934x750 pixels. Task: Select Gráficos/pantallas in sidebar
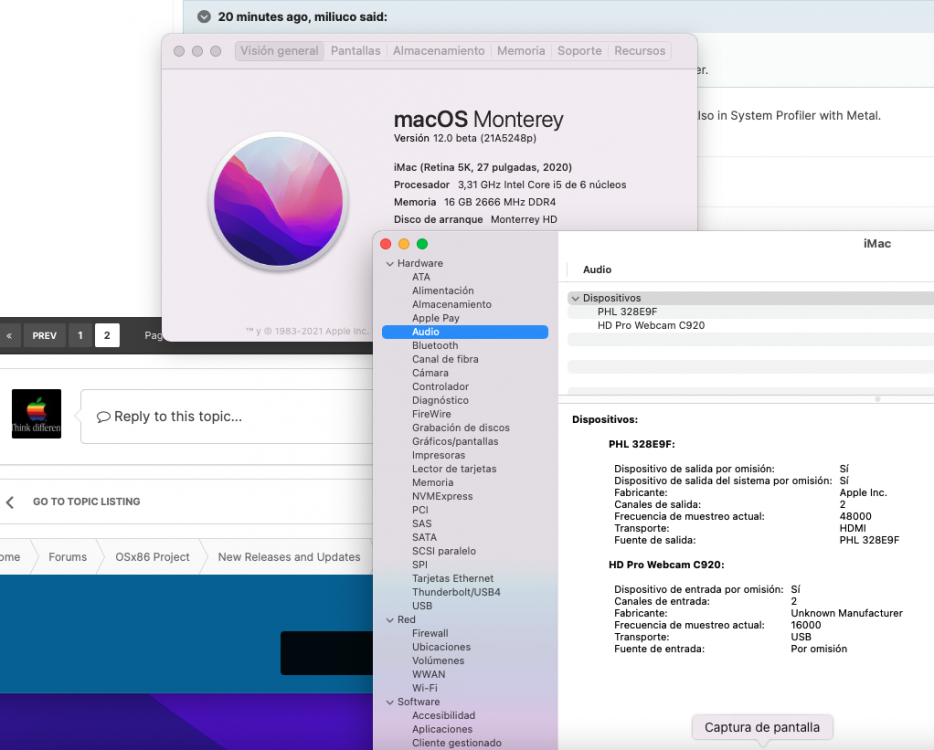point(455,441)
